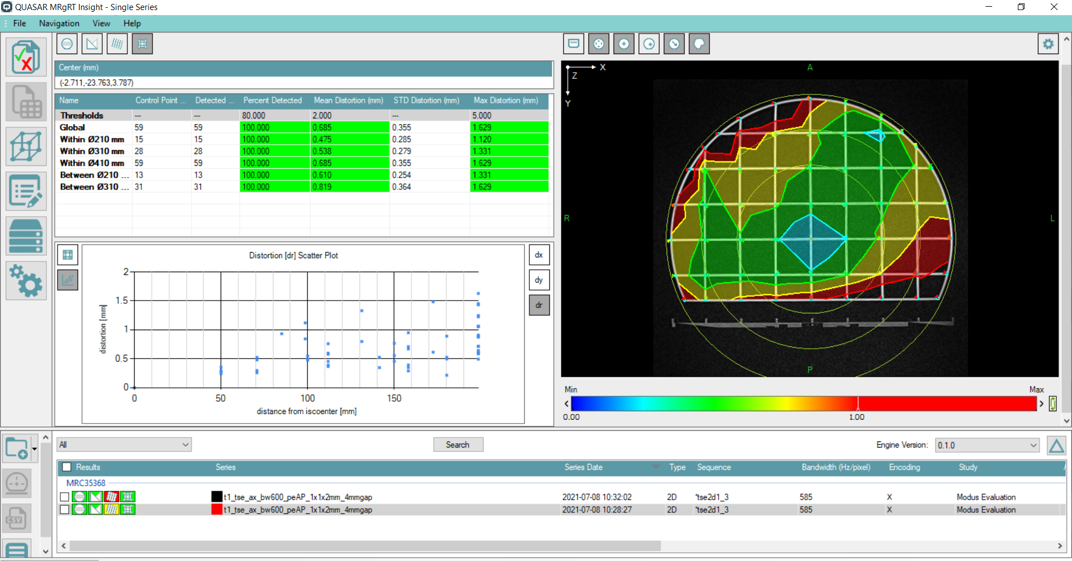This screenshot has width=1072, height=561.
Task: Click the 1.00 marker on the distortion color bar
Action: [x=857, y=404]
